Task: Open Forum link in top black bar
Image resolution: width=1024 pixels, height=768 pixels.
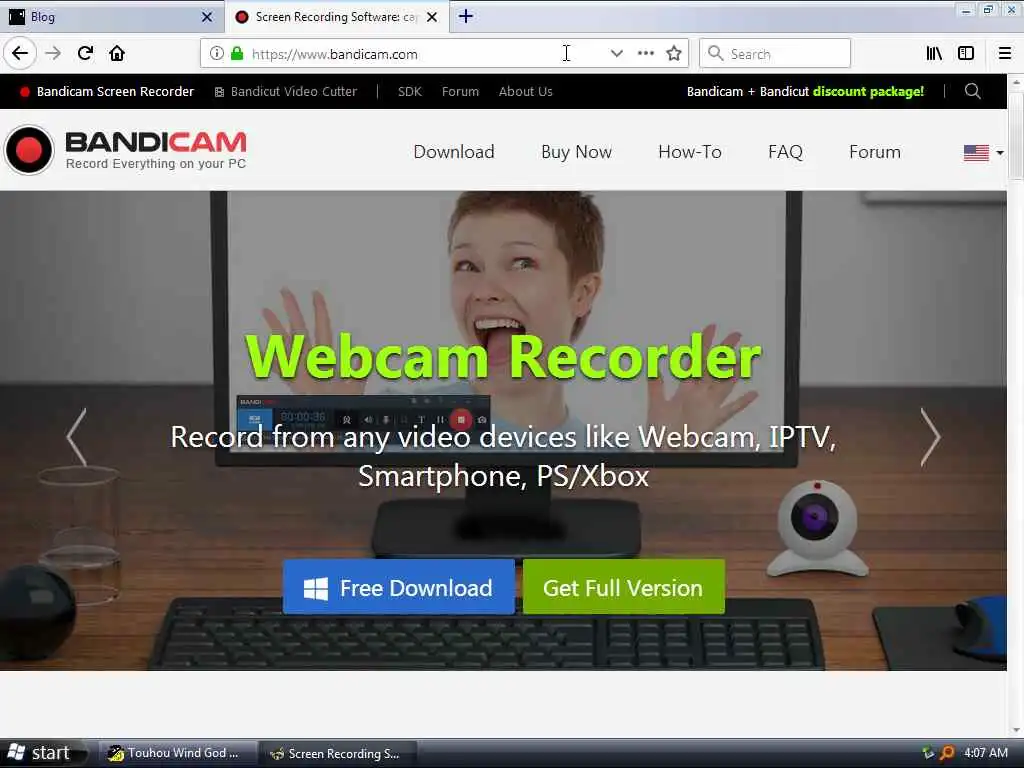Action: [x=460, y=91]
